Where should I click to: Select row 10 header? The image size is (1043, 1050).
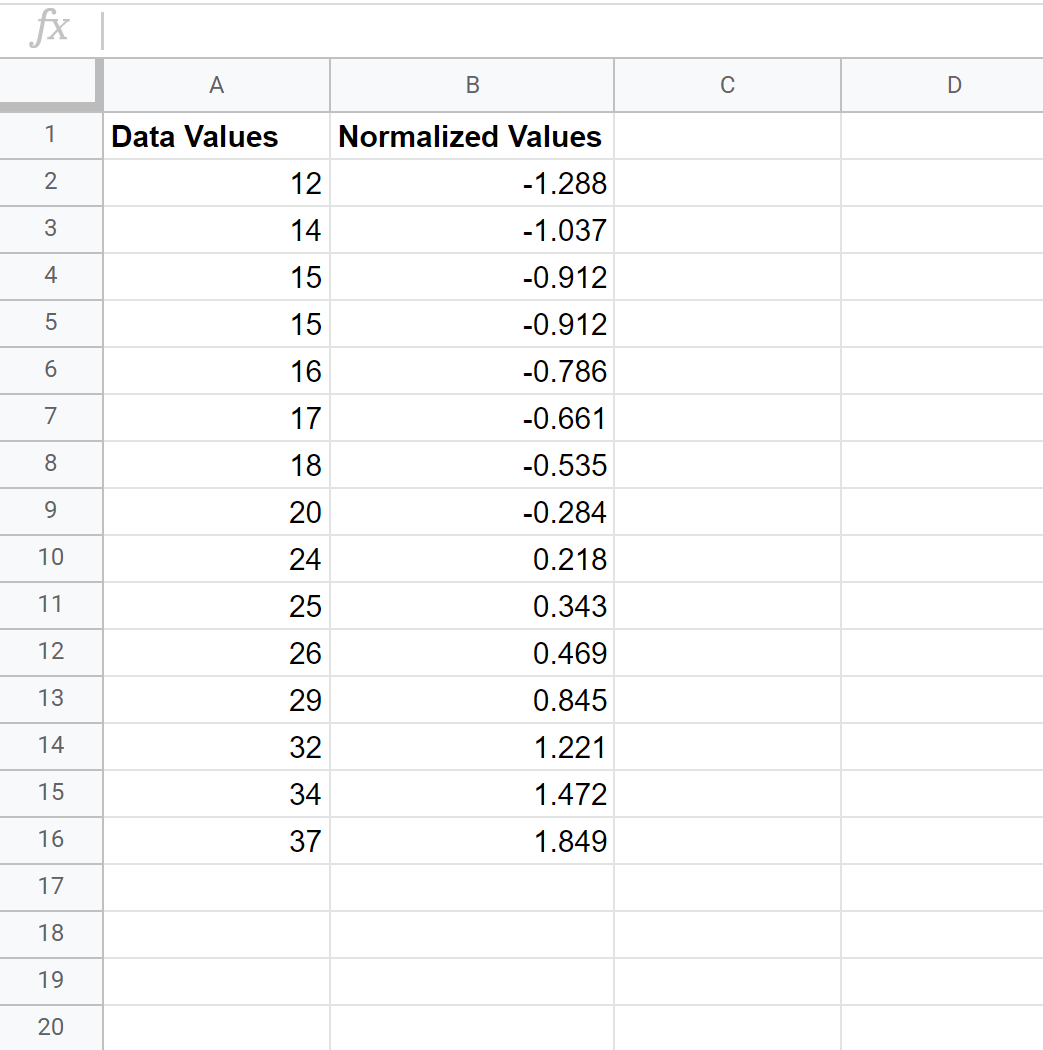tap(51, 558)
